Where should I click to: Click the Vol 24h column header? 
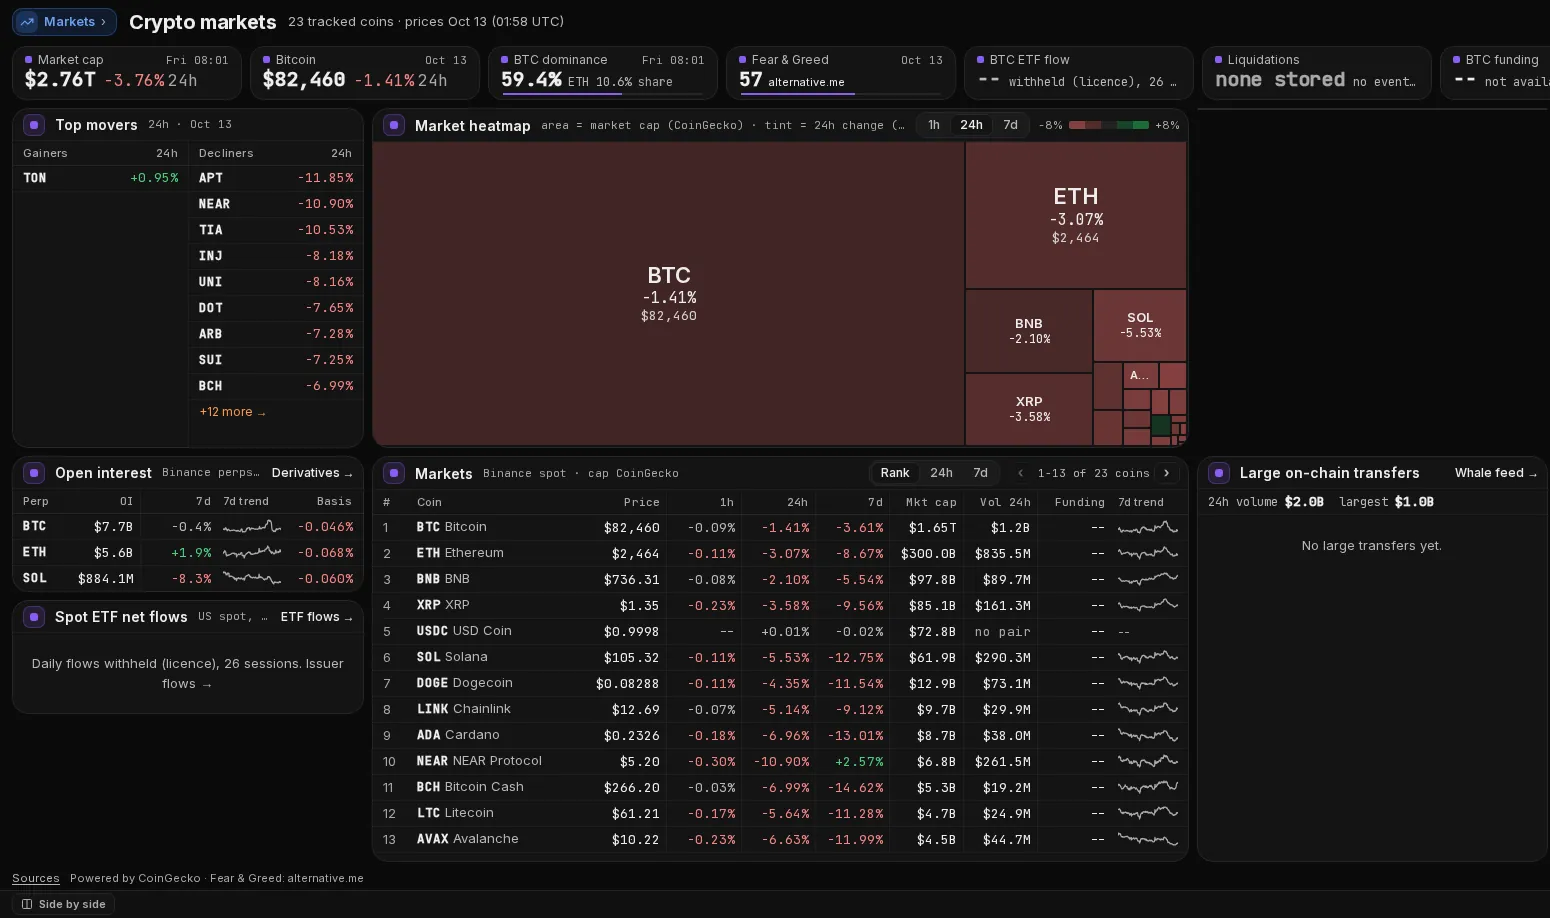tap(1005, 502)
